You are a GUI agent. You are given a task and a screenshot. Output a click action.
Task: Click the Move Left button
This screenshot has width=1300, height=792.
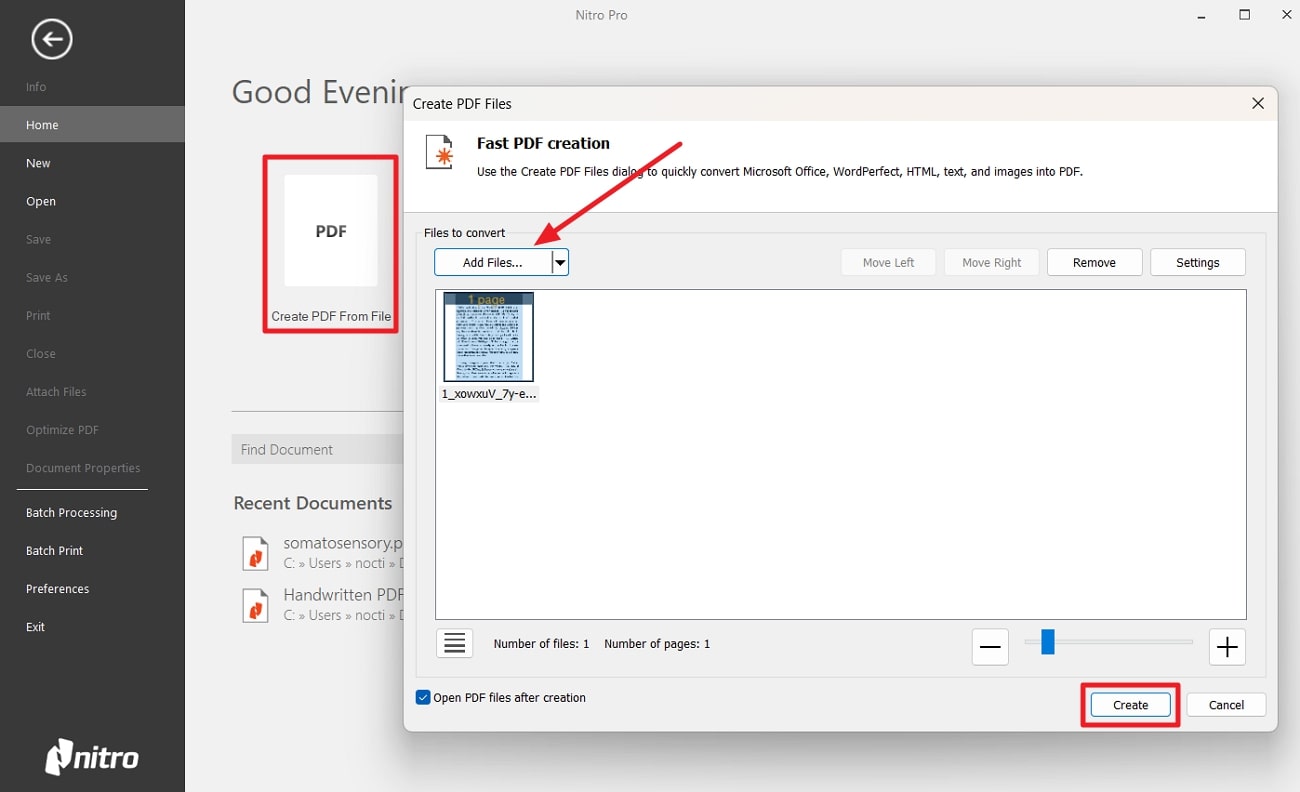tap(888, 263)
